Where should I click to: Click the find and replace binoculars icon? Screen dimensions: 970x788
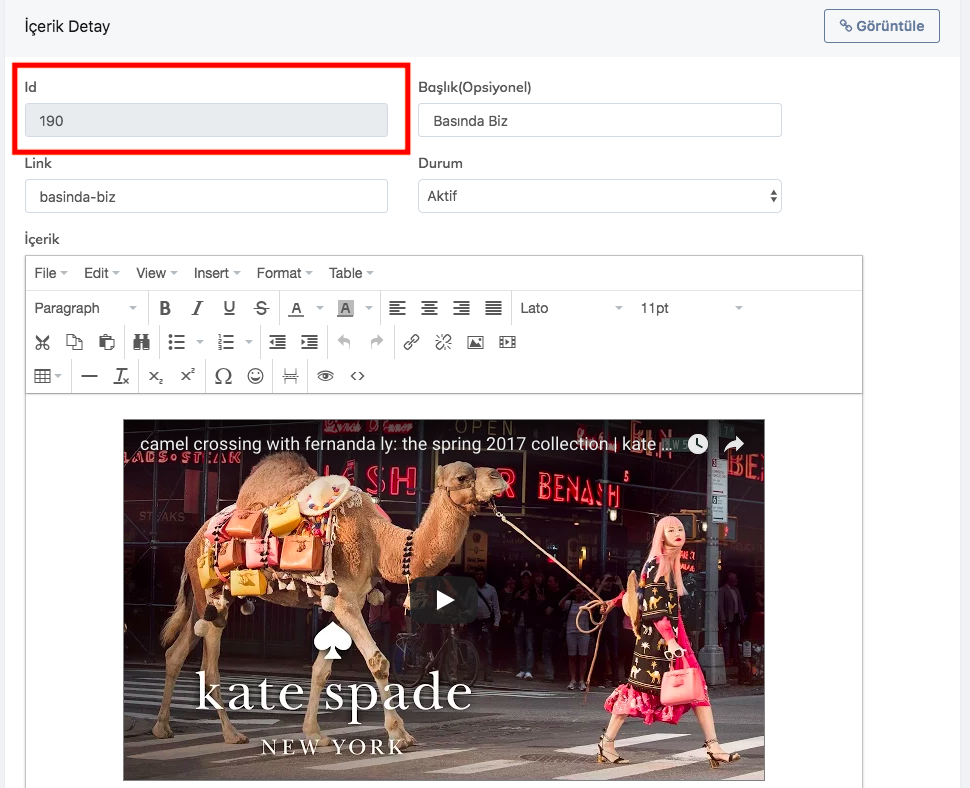point(141,342)
